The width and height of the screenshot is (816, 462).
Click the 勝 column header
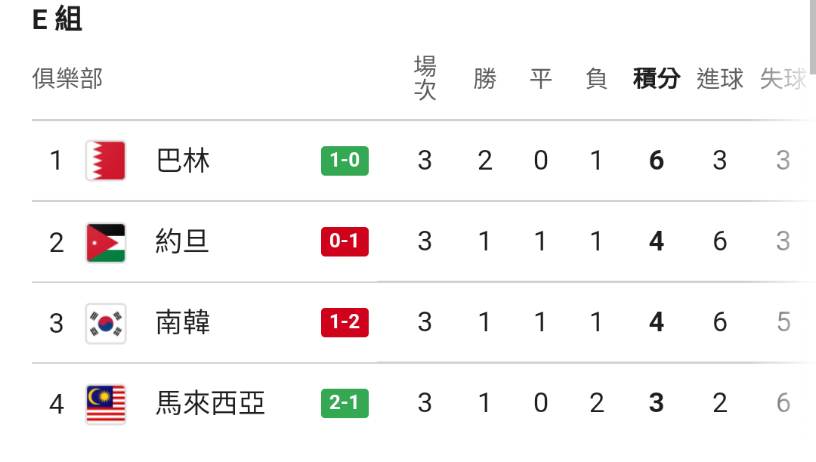click(x=485, y=79)
